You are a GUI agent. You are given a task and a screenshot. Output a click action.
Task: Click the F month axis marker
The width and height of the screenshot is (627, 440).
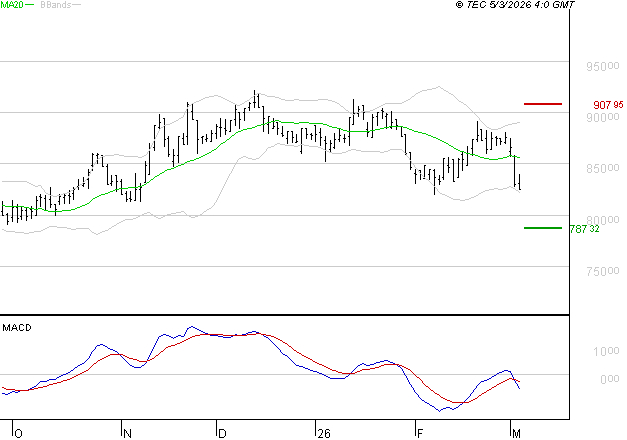420,434
